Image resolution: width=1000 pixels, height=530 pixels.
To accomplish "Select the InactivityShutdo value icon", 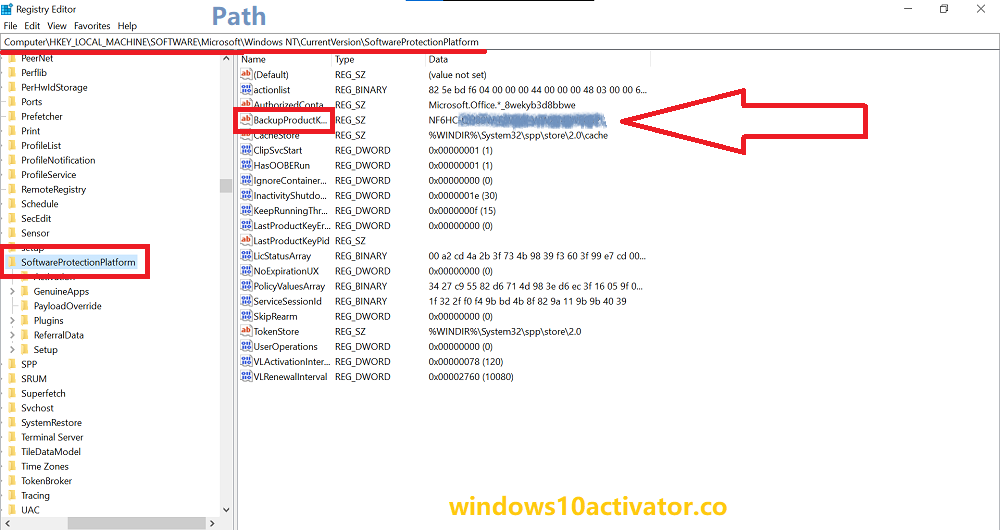I will 246,196.
